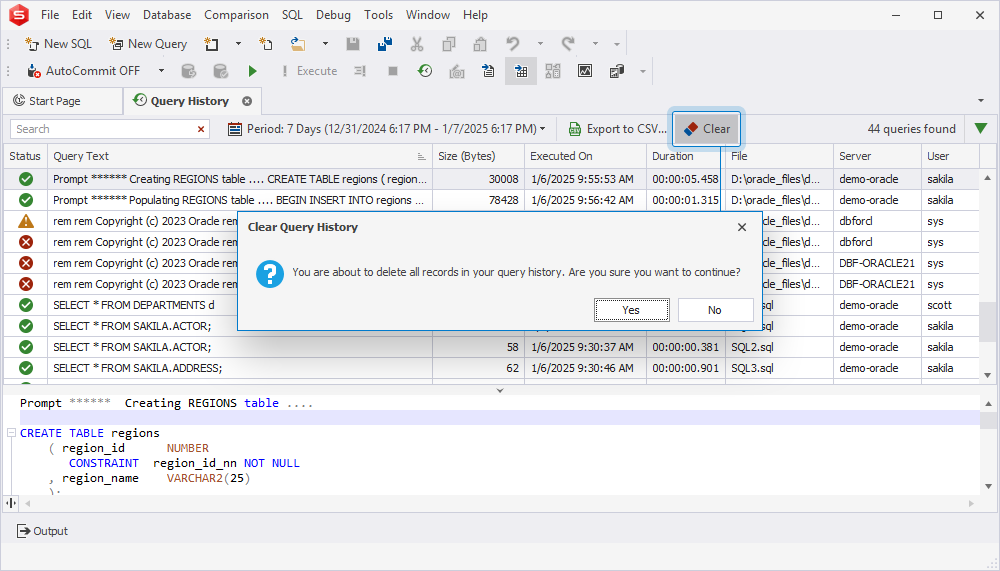Click the open file folder icon
The width and height of the screenshot is (1000, 571).
tap(298, 44)
